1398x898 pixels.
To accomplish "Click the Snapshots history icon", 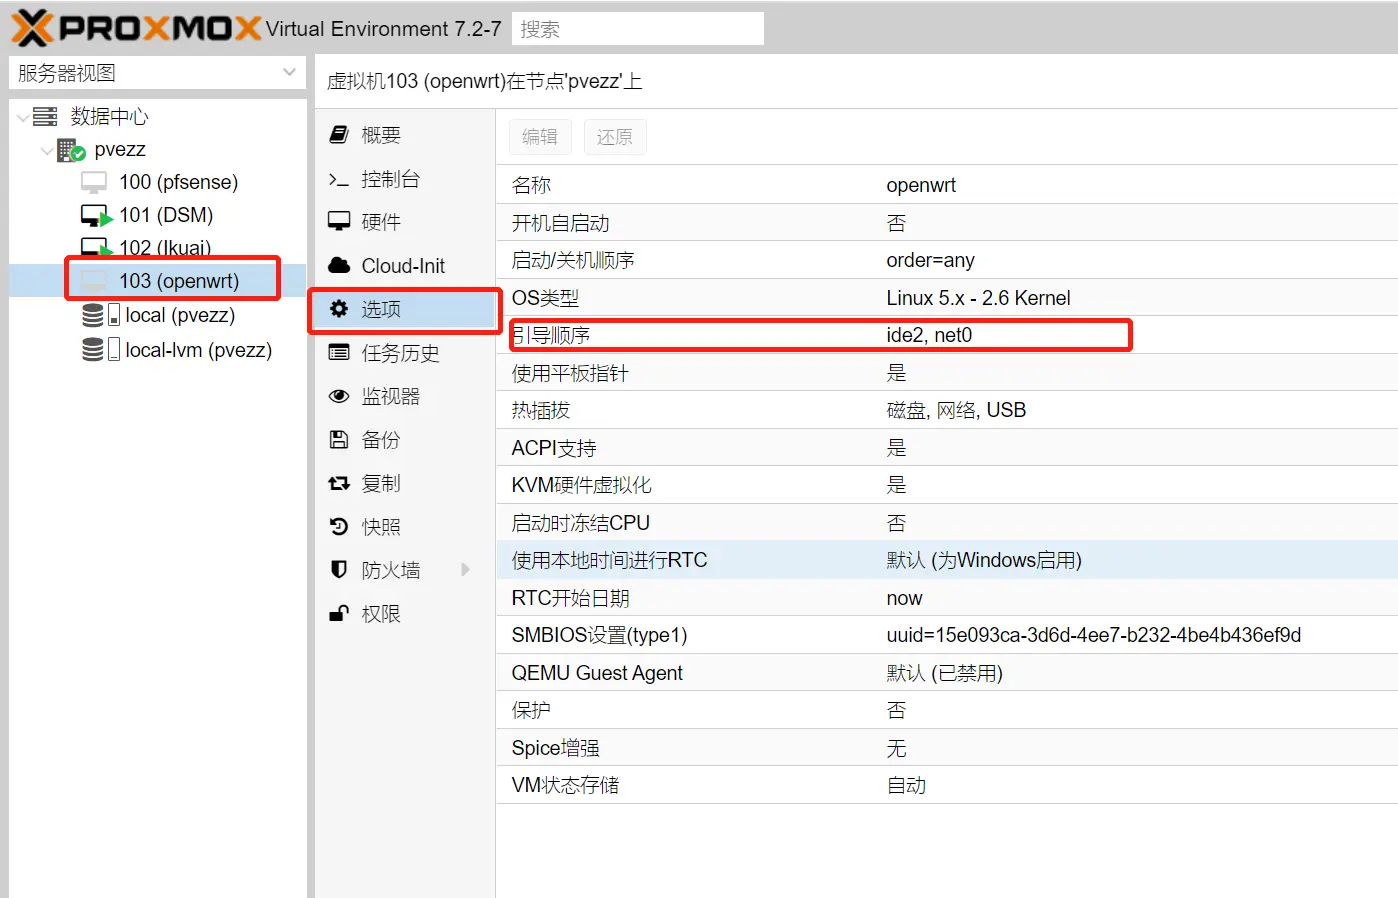I will 339,526.
